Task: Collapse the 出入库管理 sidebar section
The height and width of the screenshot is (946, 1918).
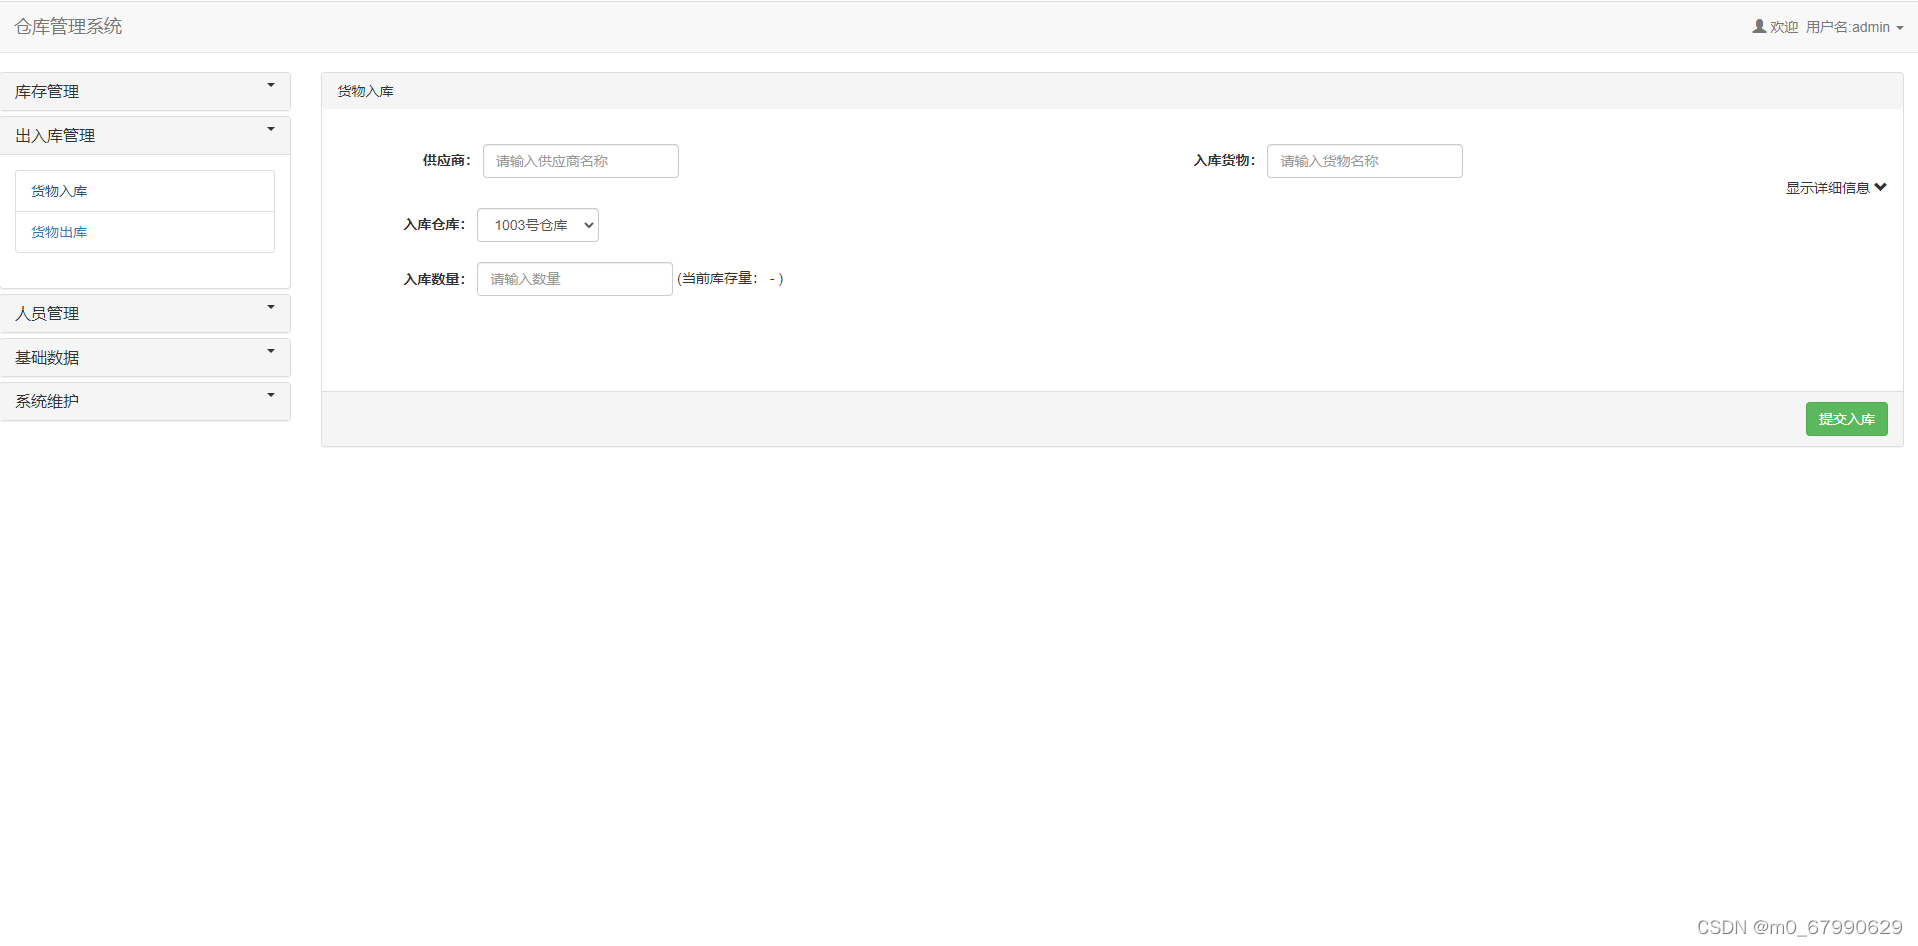Action: point(145,135)
